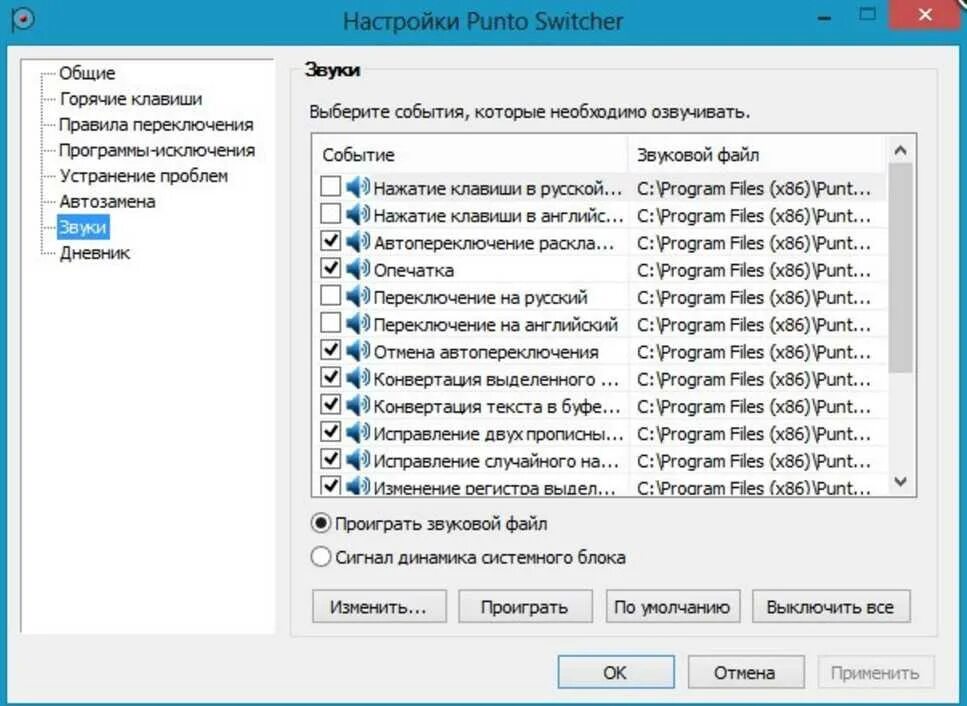Click speaker icon for Нажатие клавиши в английс row
Viewport: 967px width, 706px height.
(x=358, y=214)
